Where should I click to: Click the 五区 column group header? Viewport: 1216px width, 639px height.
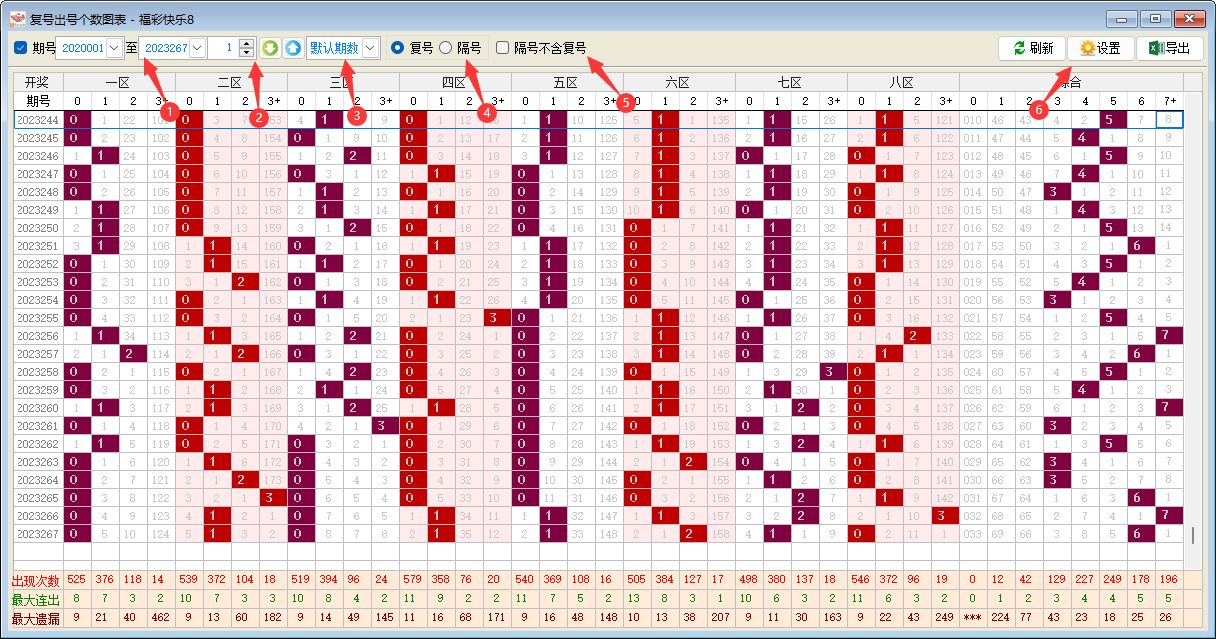click(x=566, y=82)
